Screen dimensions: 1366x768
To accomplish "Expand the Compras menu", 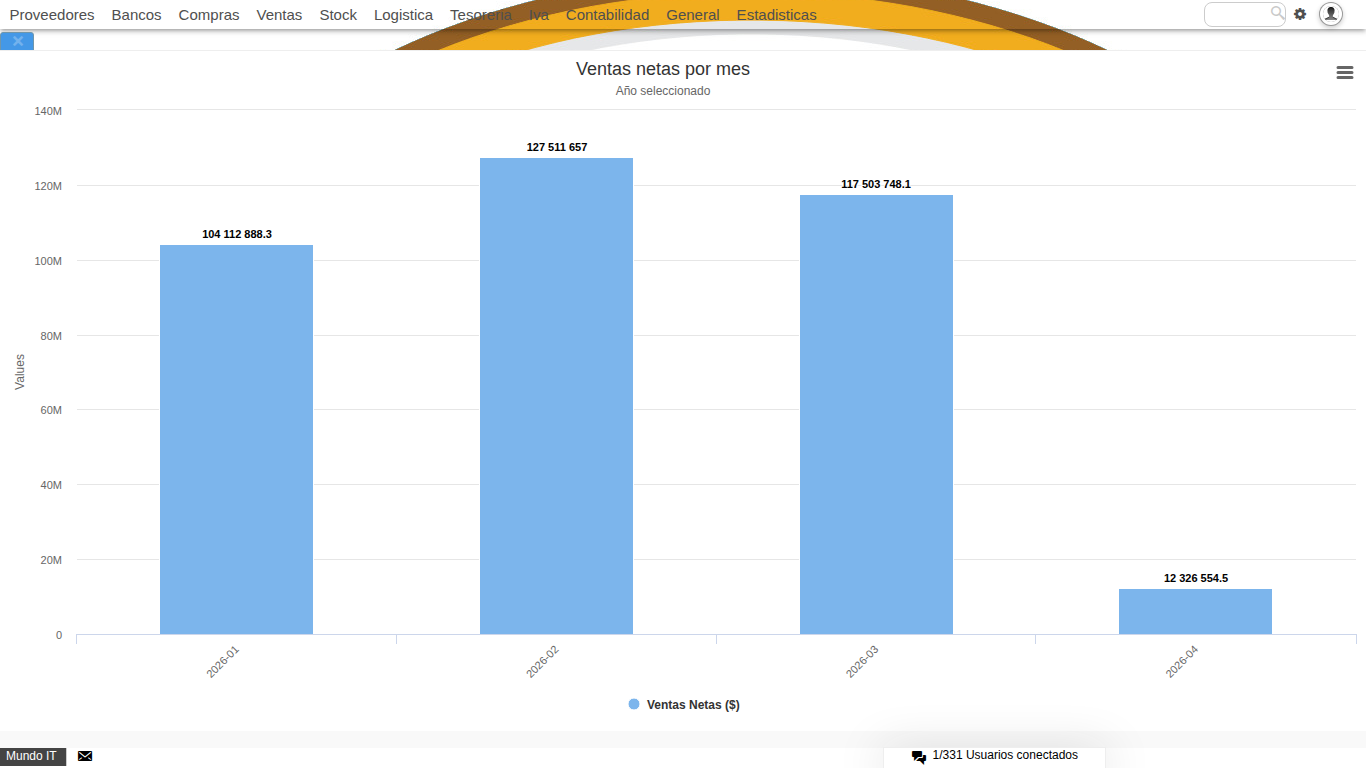I will tap(209, 15).
